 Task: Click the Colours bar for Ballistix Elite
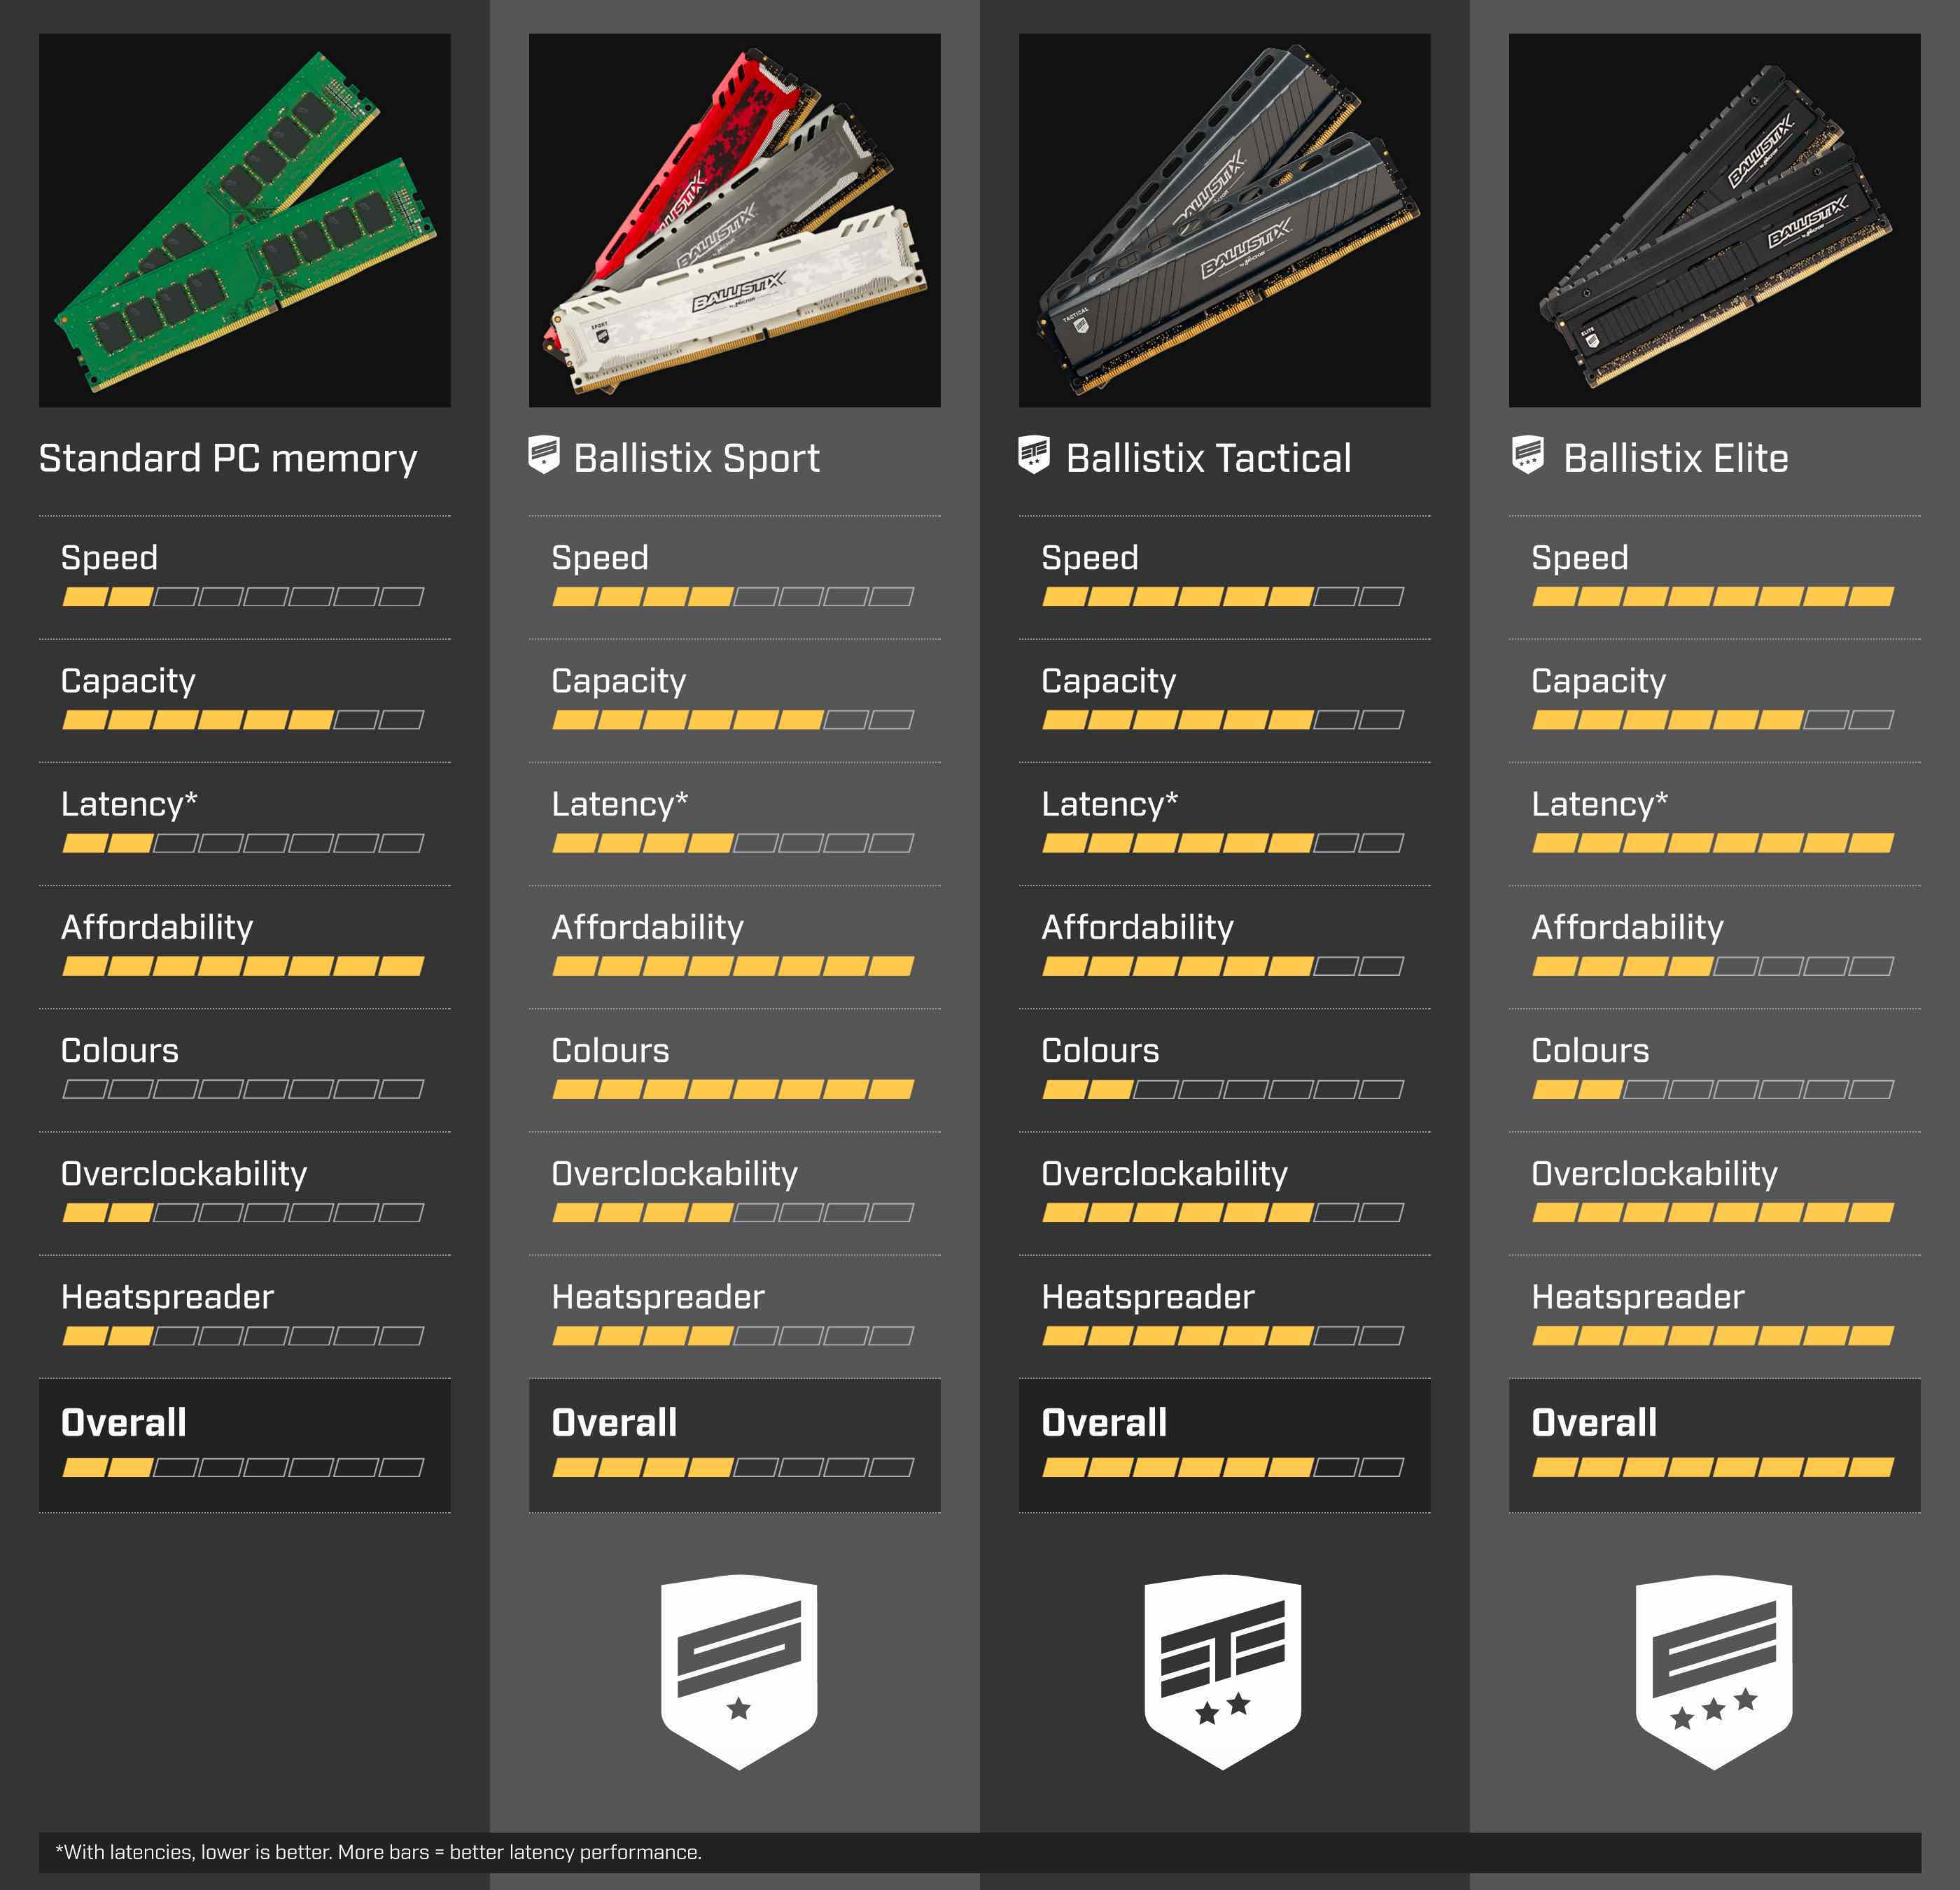[1713, 1089]
